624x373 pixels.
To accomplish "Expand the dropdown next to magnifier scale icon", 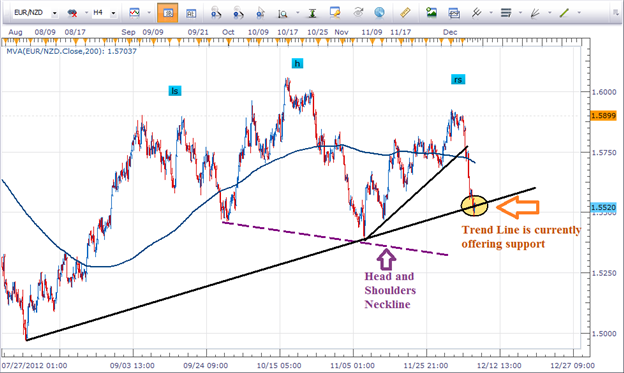I will (297, 13).
